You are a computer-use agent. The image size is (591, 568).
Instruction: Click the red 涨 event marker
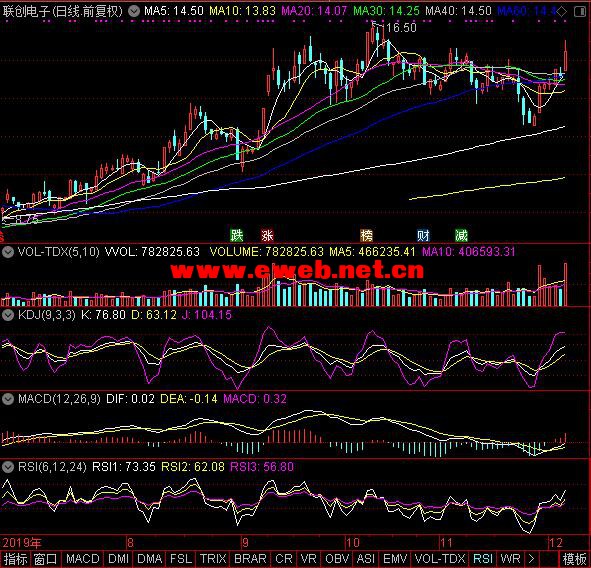(267, 236)
